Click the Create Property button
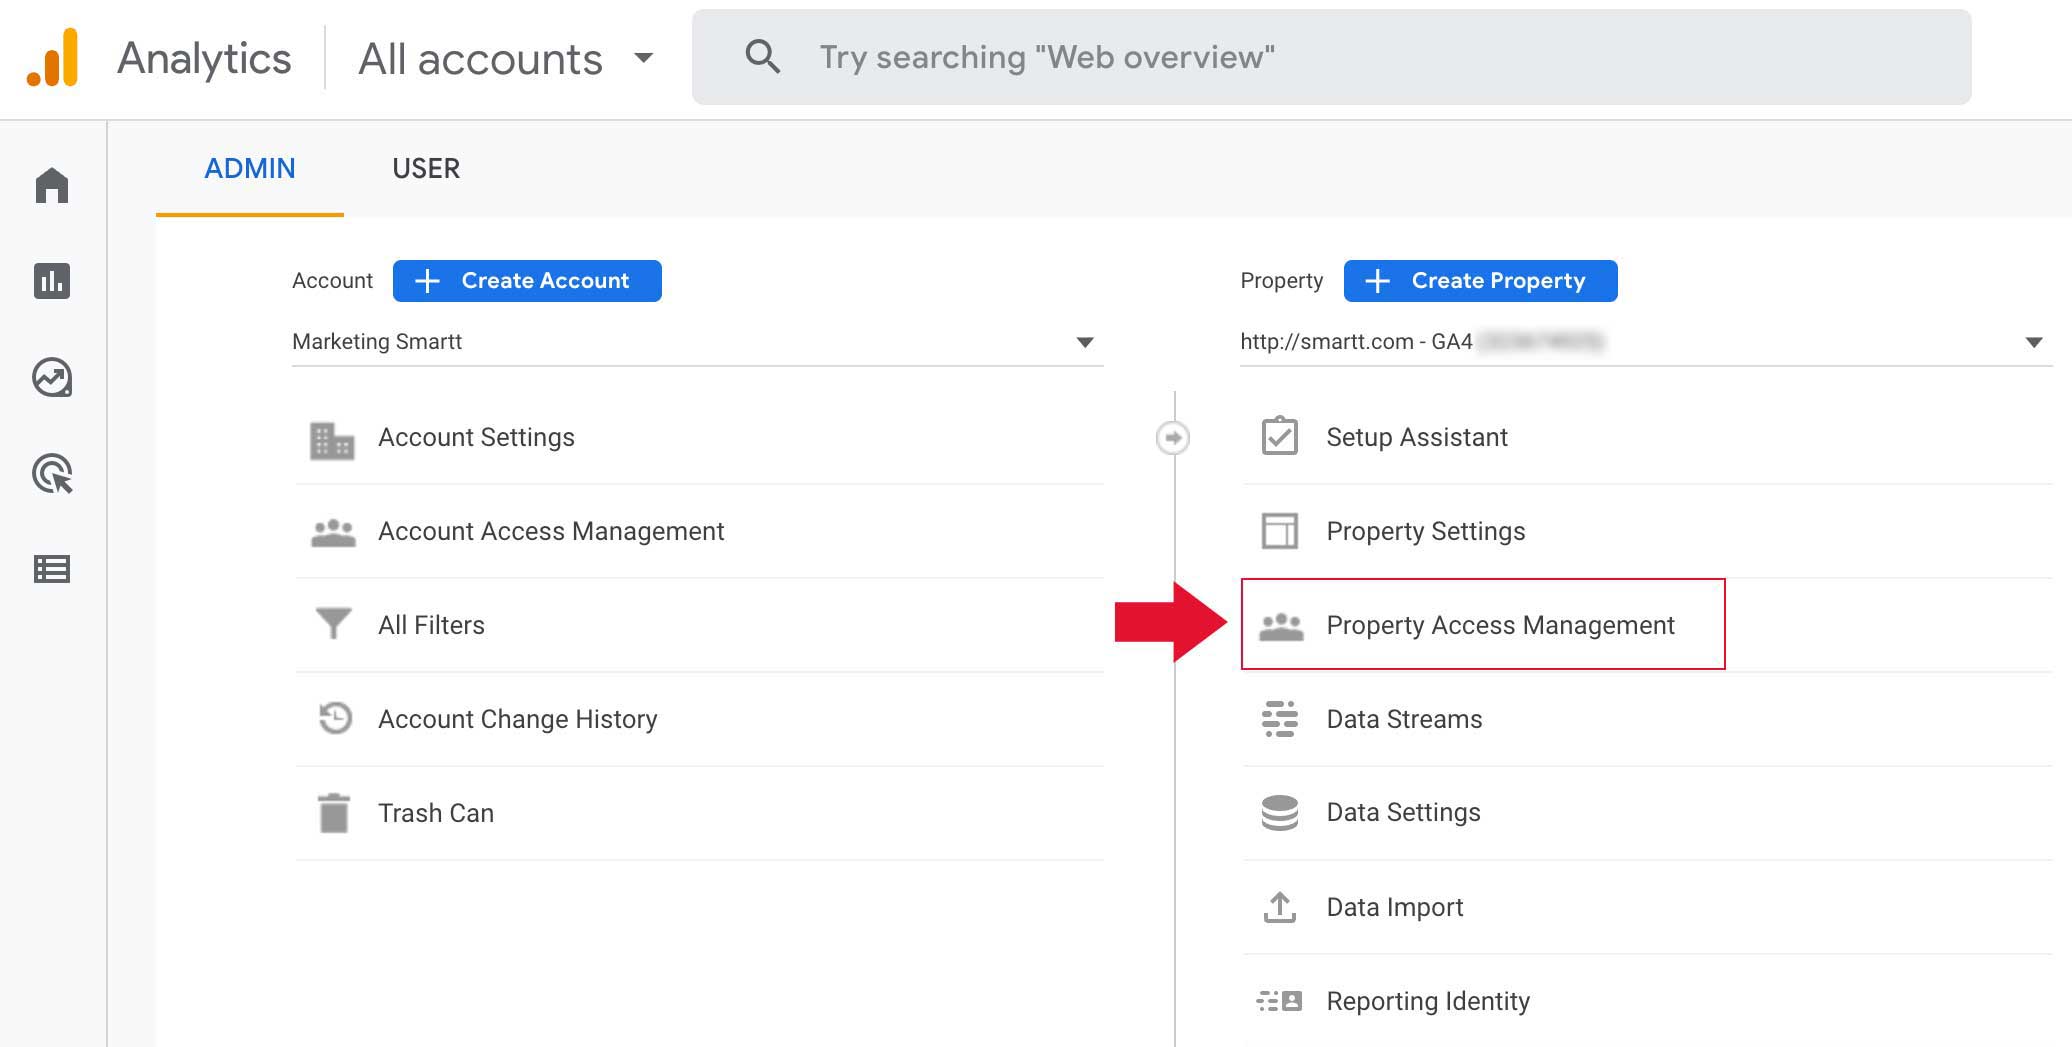This screenshot has width=2072, height=1047. coord(1480,281)
